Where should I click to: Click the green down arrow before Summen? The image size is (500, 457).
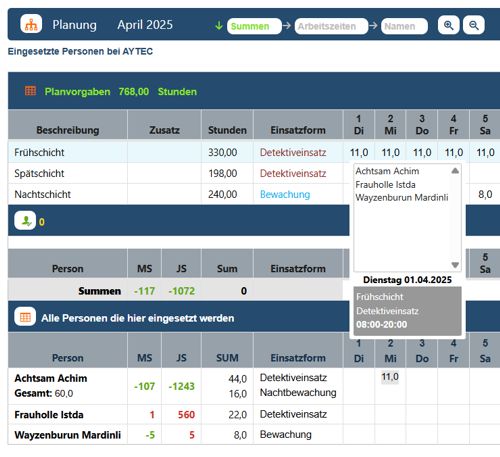[x=219, y=25]
